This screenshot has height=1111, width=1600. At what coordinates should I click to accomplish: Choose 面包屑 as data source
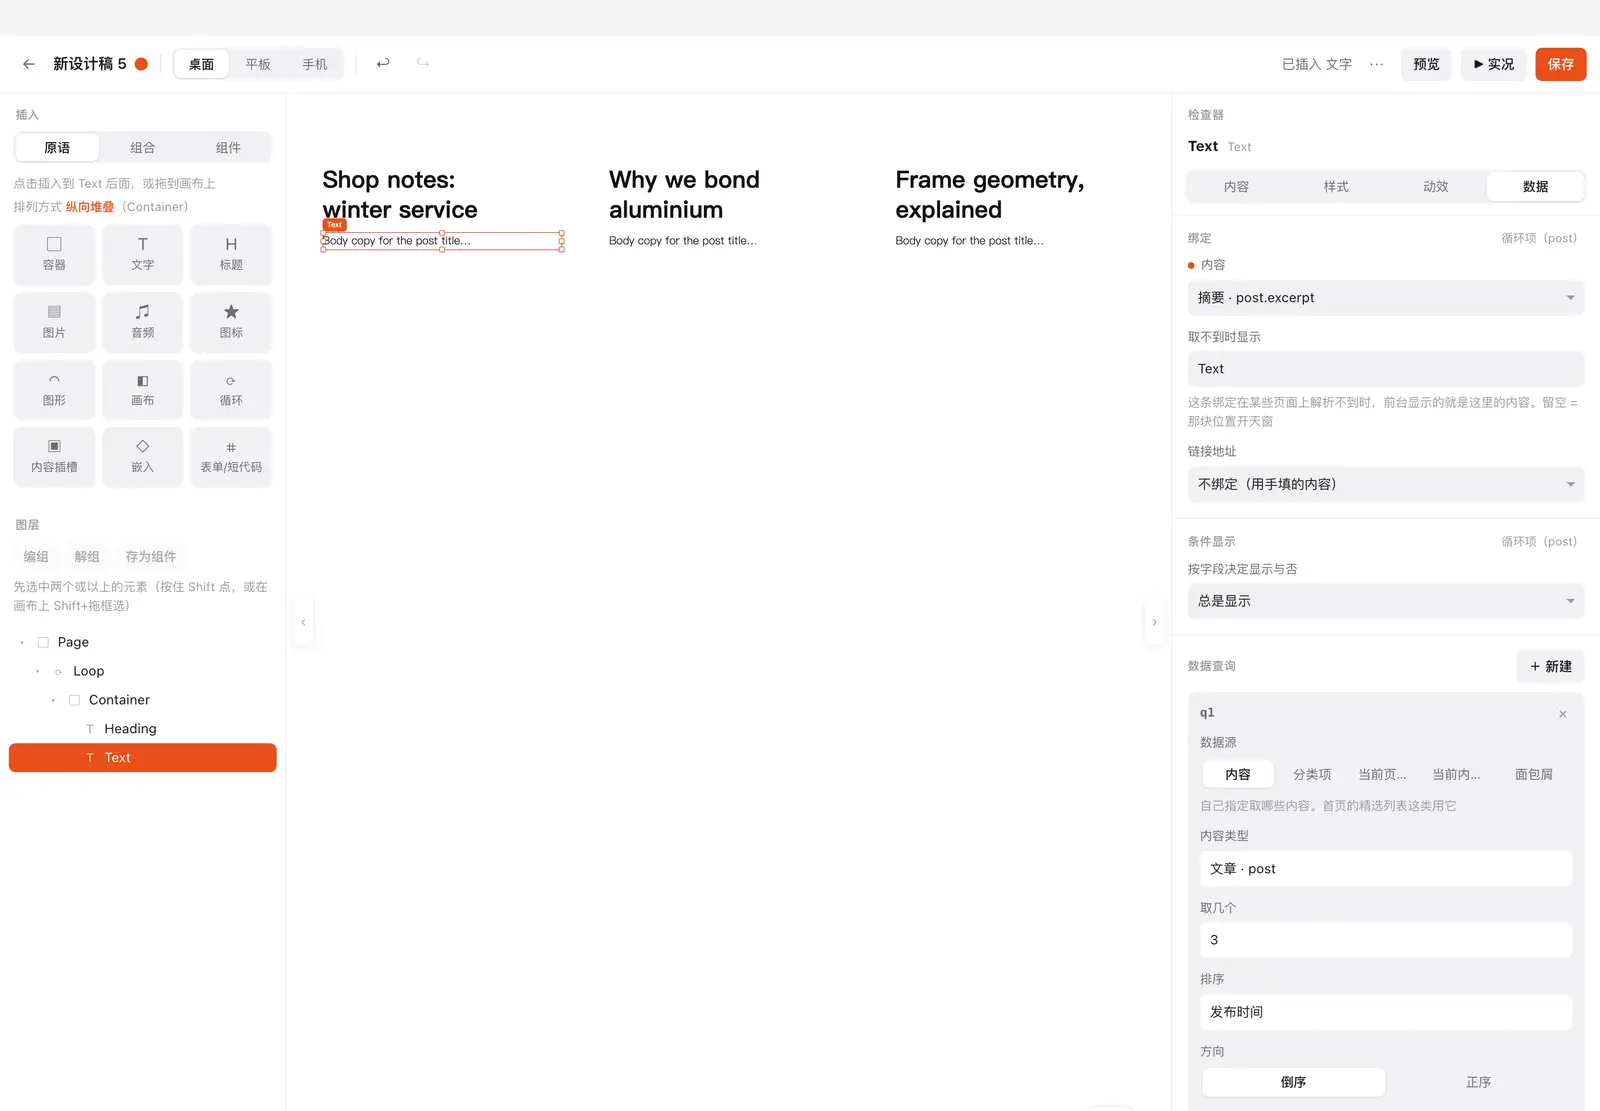coord(1533,774)
